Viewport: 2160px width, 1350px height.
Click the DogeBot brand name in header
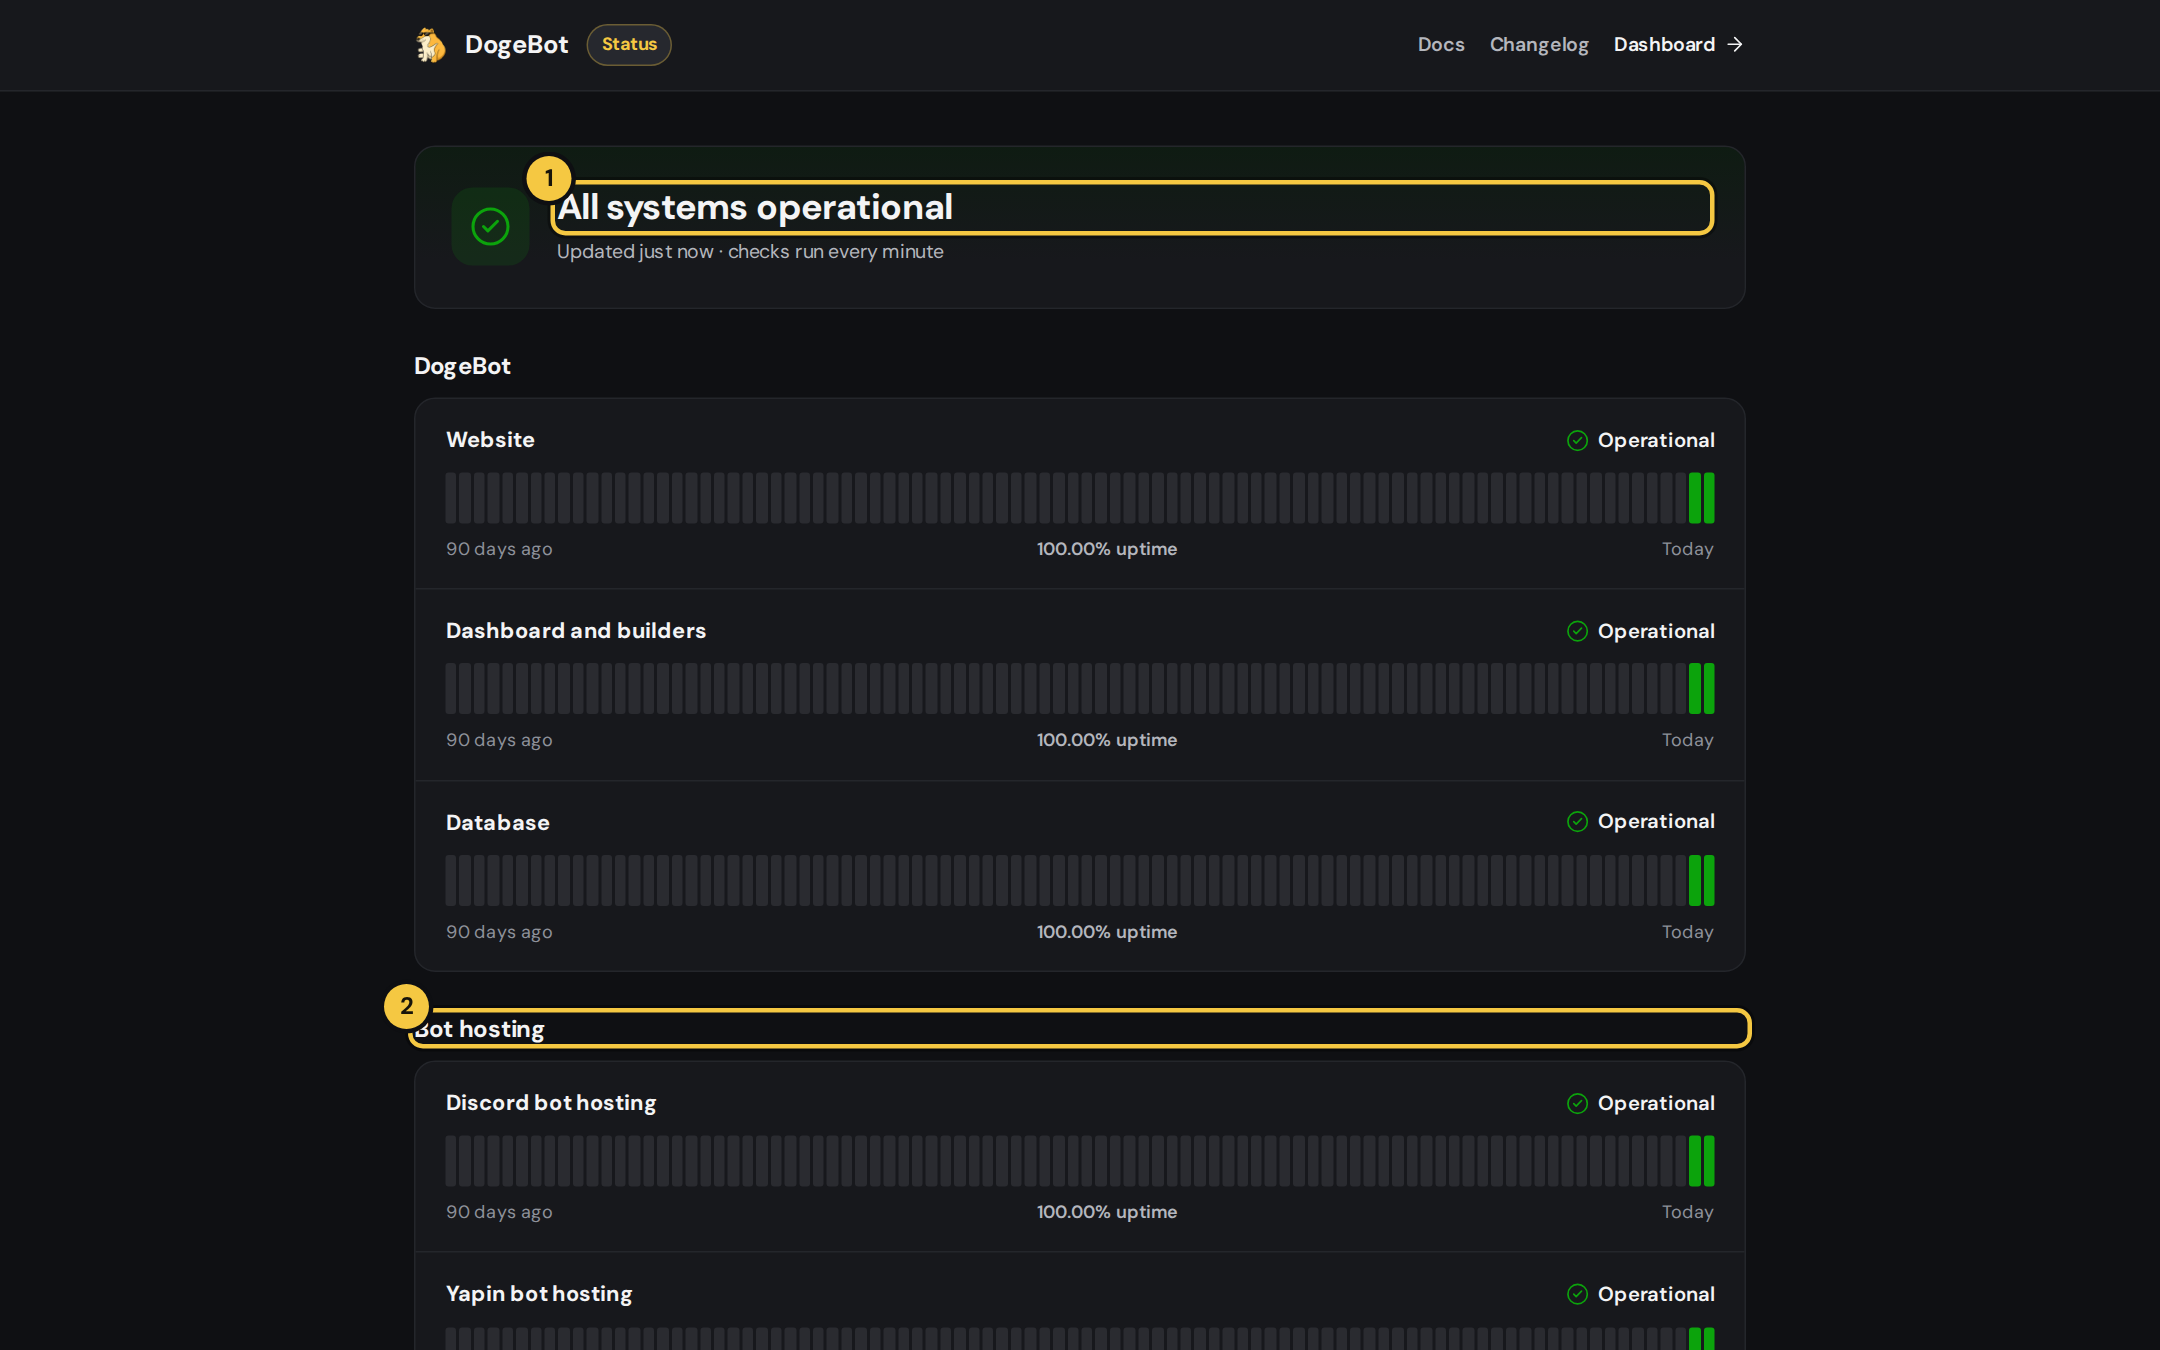coord(516,45)
